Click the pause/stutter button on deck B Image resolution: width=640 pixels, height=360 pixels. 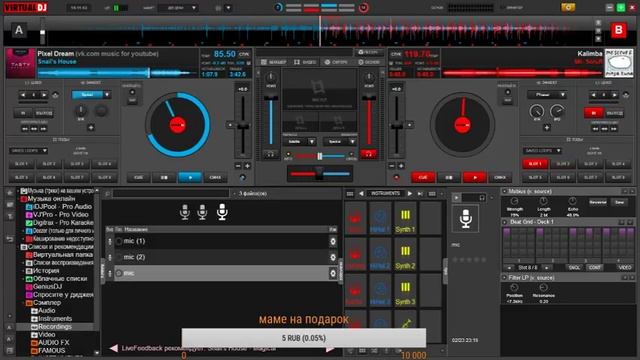[x=449, y=178]
